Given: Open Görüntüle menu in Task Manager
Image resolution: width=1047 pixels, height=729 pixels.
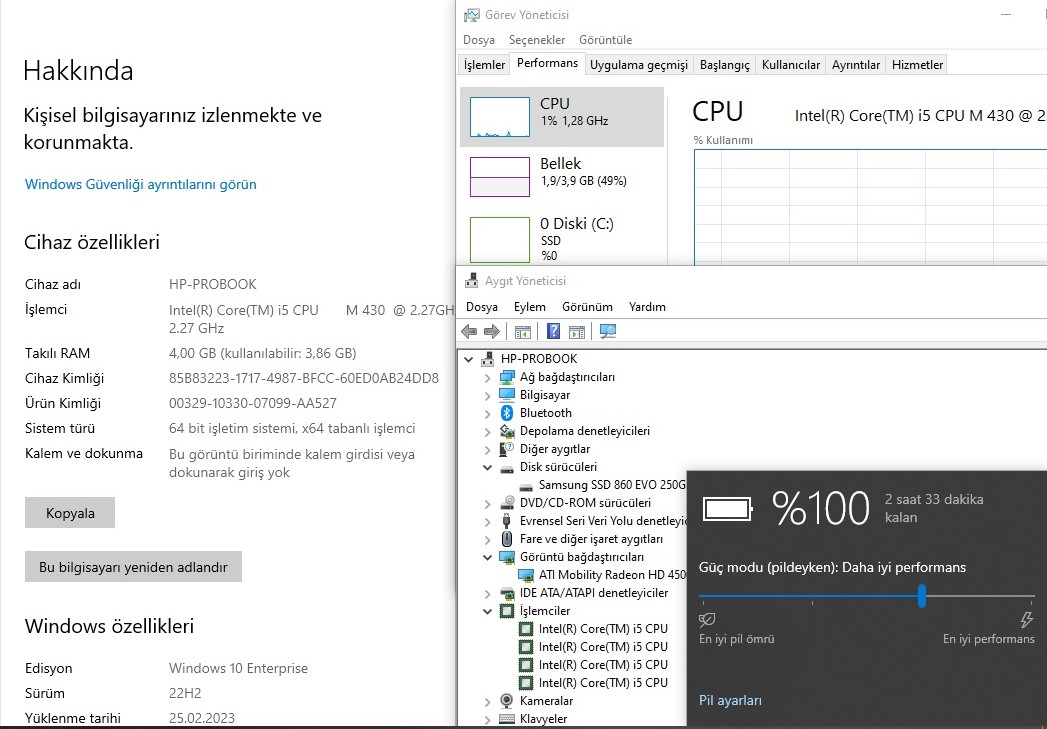Looking at the screenshot, I should 606,40.
